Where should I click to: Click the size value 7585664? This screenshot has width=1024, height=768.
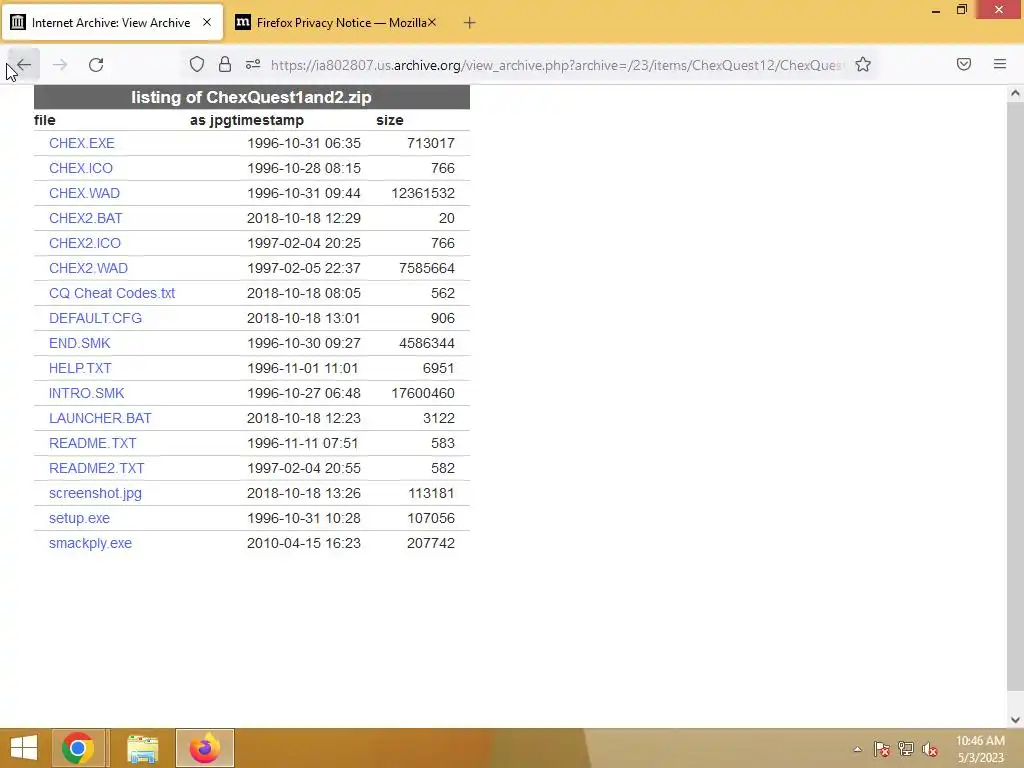pyautogui.click(x=426, y=268)
